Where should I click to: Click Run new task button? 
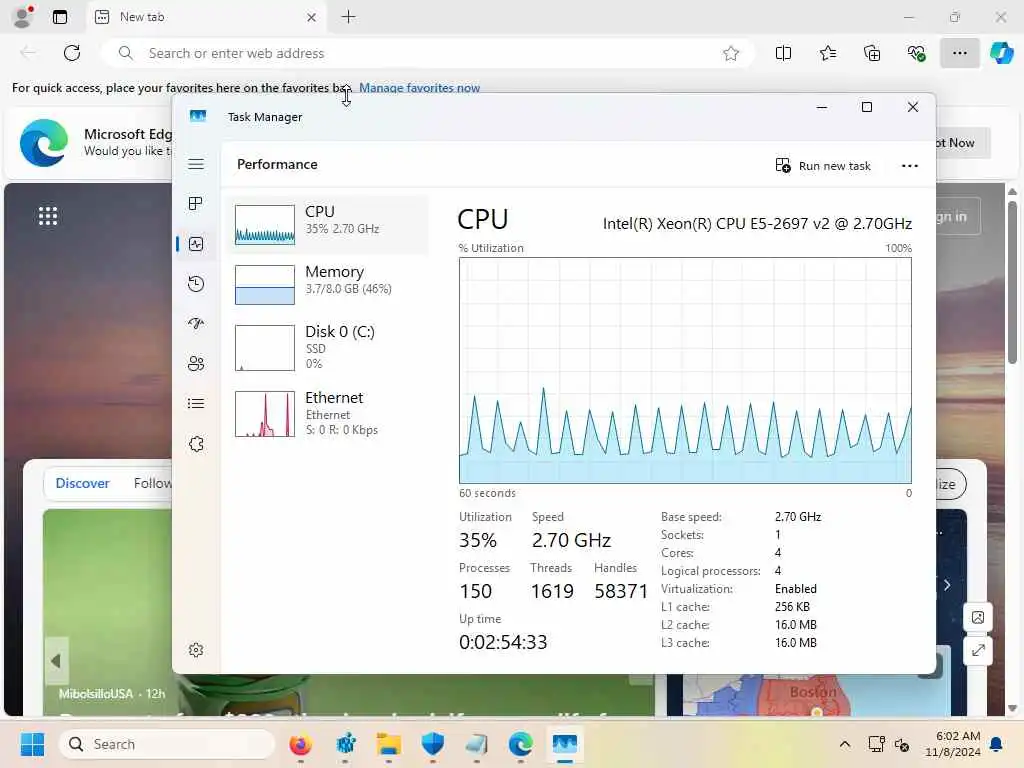click(x=823, y=166)
